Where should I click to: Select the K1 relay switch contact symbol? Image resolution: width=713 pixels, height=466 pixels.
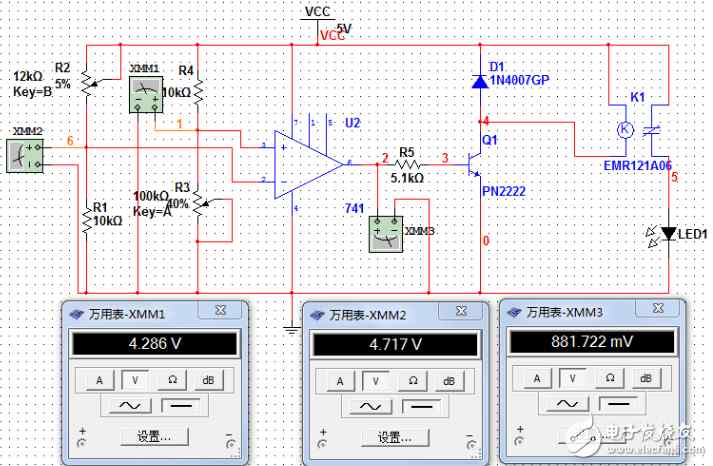652,131
